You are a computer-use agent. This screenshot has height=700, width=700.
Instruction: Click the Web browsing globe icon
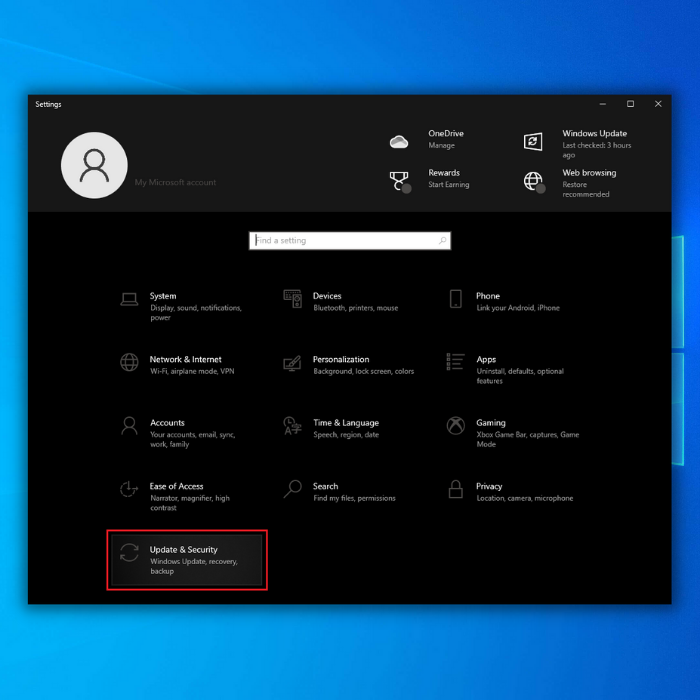[534, 182]
